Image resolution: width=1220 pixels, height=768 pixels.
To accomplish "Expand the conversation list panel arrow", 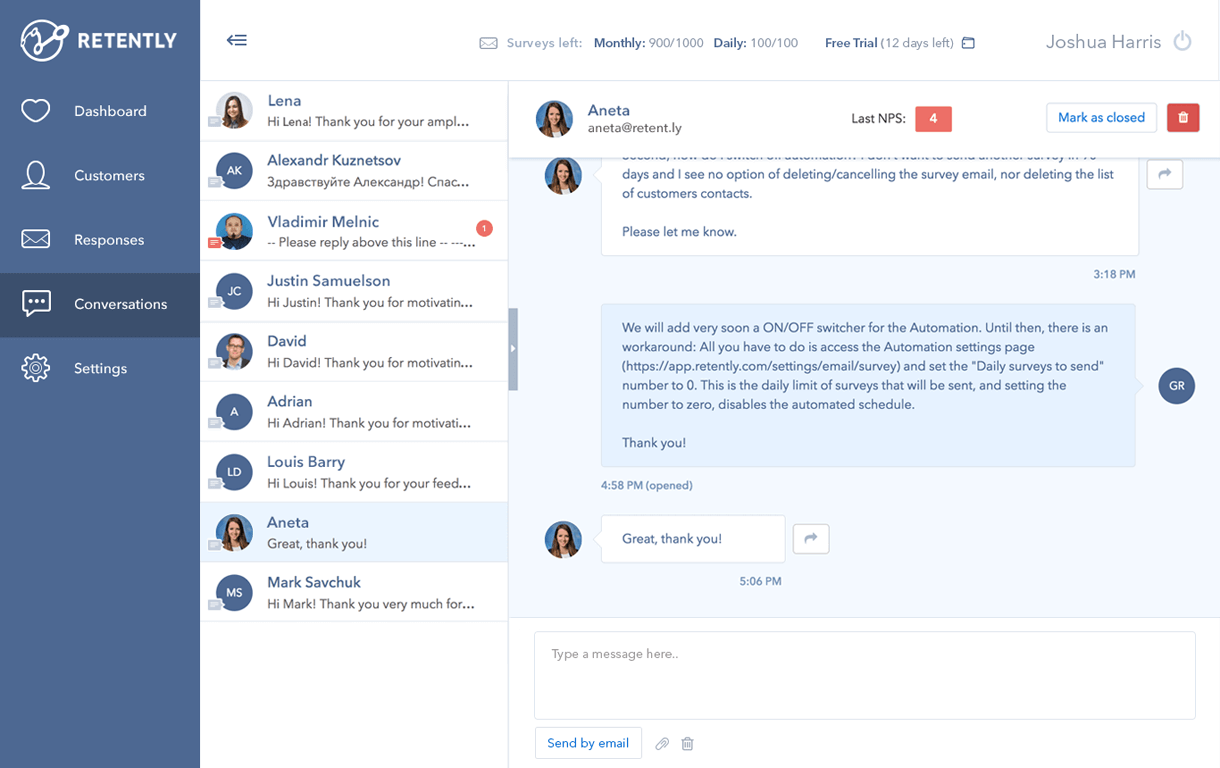I will (513, 350).
